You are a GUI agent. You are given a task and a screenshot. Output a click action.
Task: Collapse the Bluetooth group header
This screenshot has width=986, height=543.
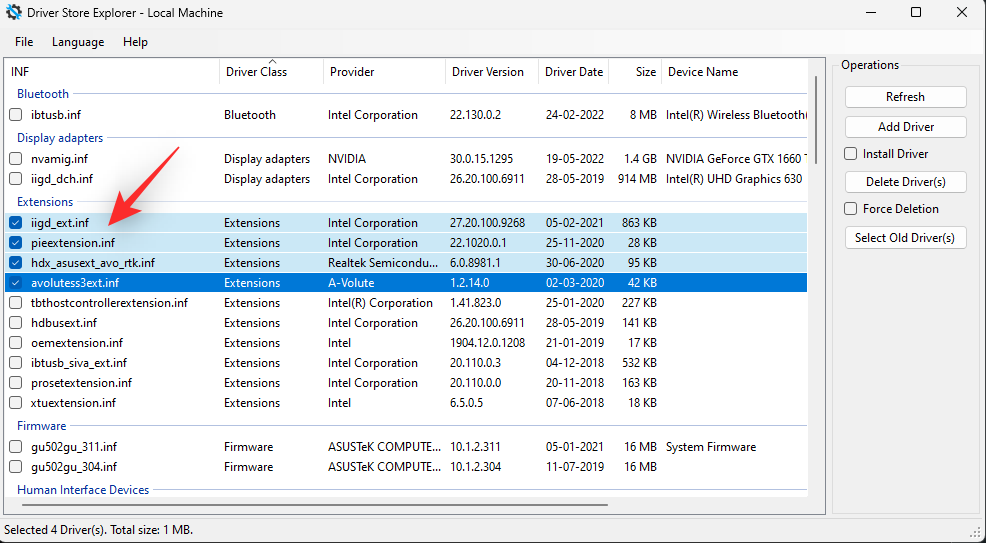43,94
